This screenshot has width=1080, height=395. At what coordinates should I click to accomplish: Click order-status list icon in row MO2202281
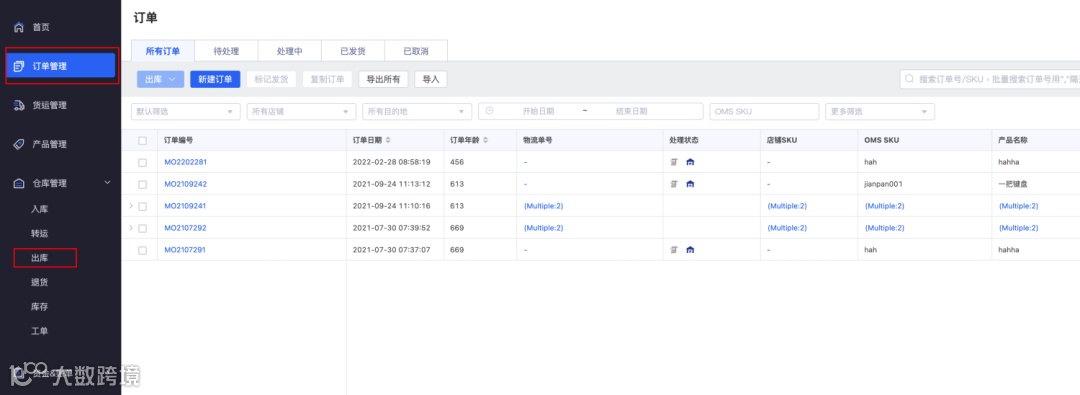pyautogui.click(x=675, y=162)
